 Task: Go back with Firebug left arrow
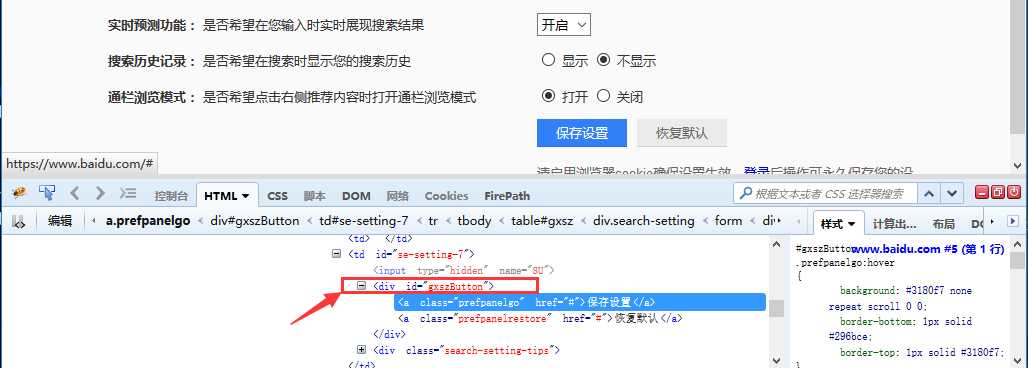74,194
